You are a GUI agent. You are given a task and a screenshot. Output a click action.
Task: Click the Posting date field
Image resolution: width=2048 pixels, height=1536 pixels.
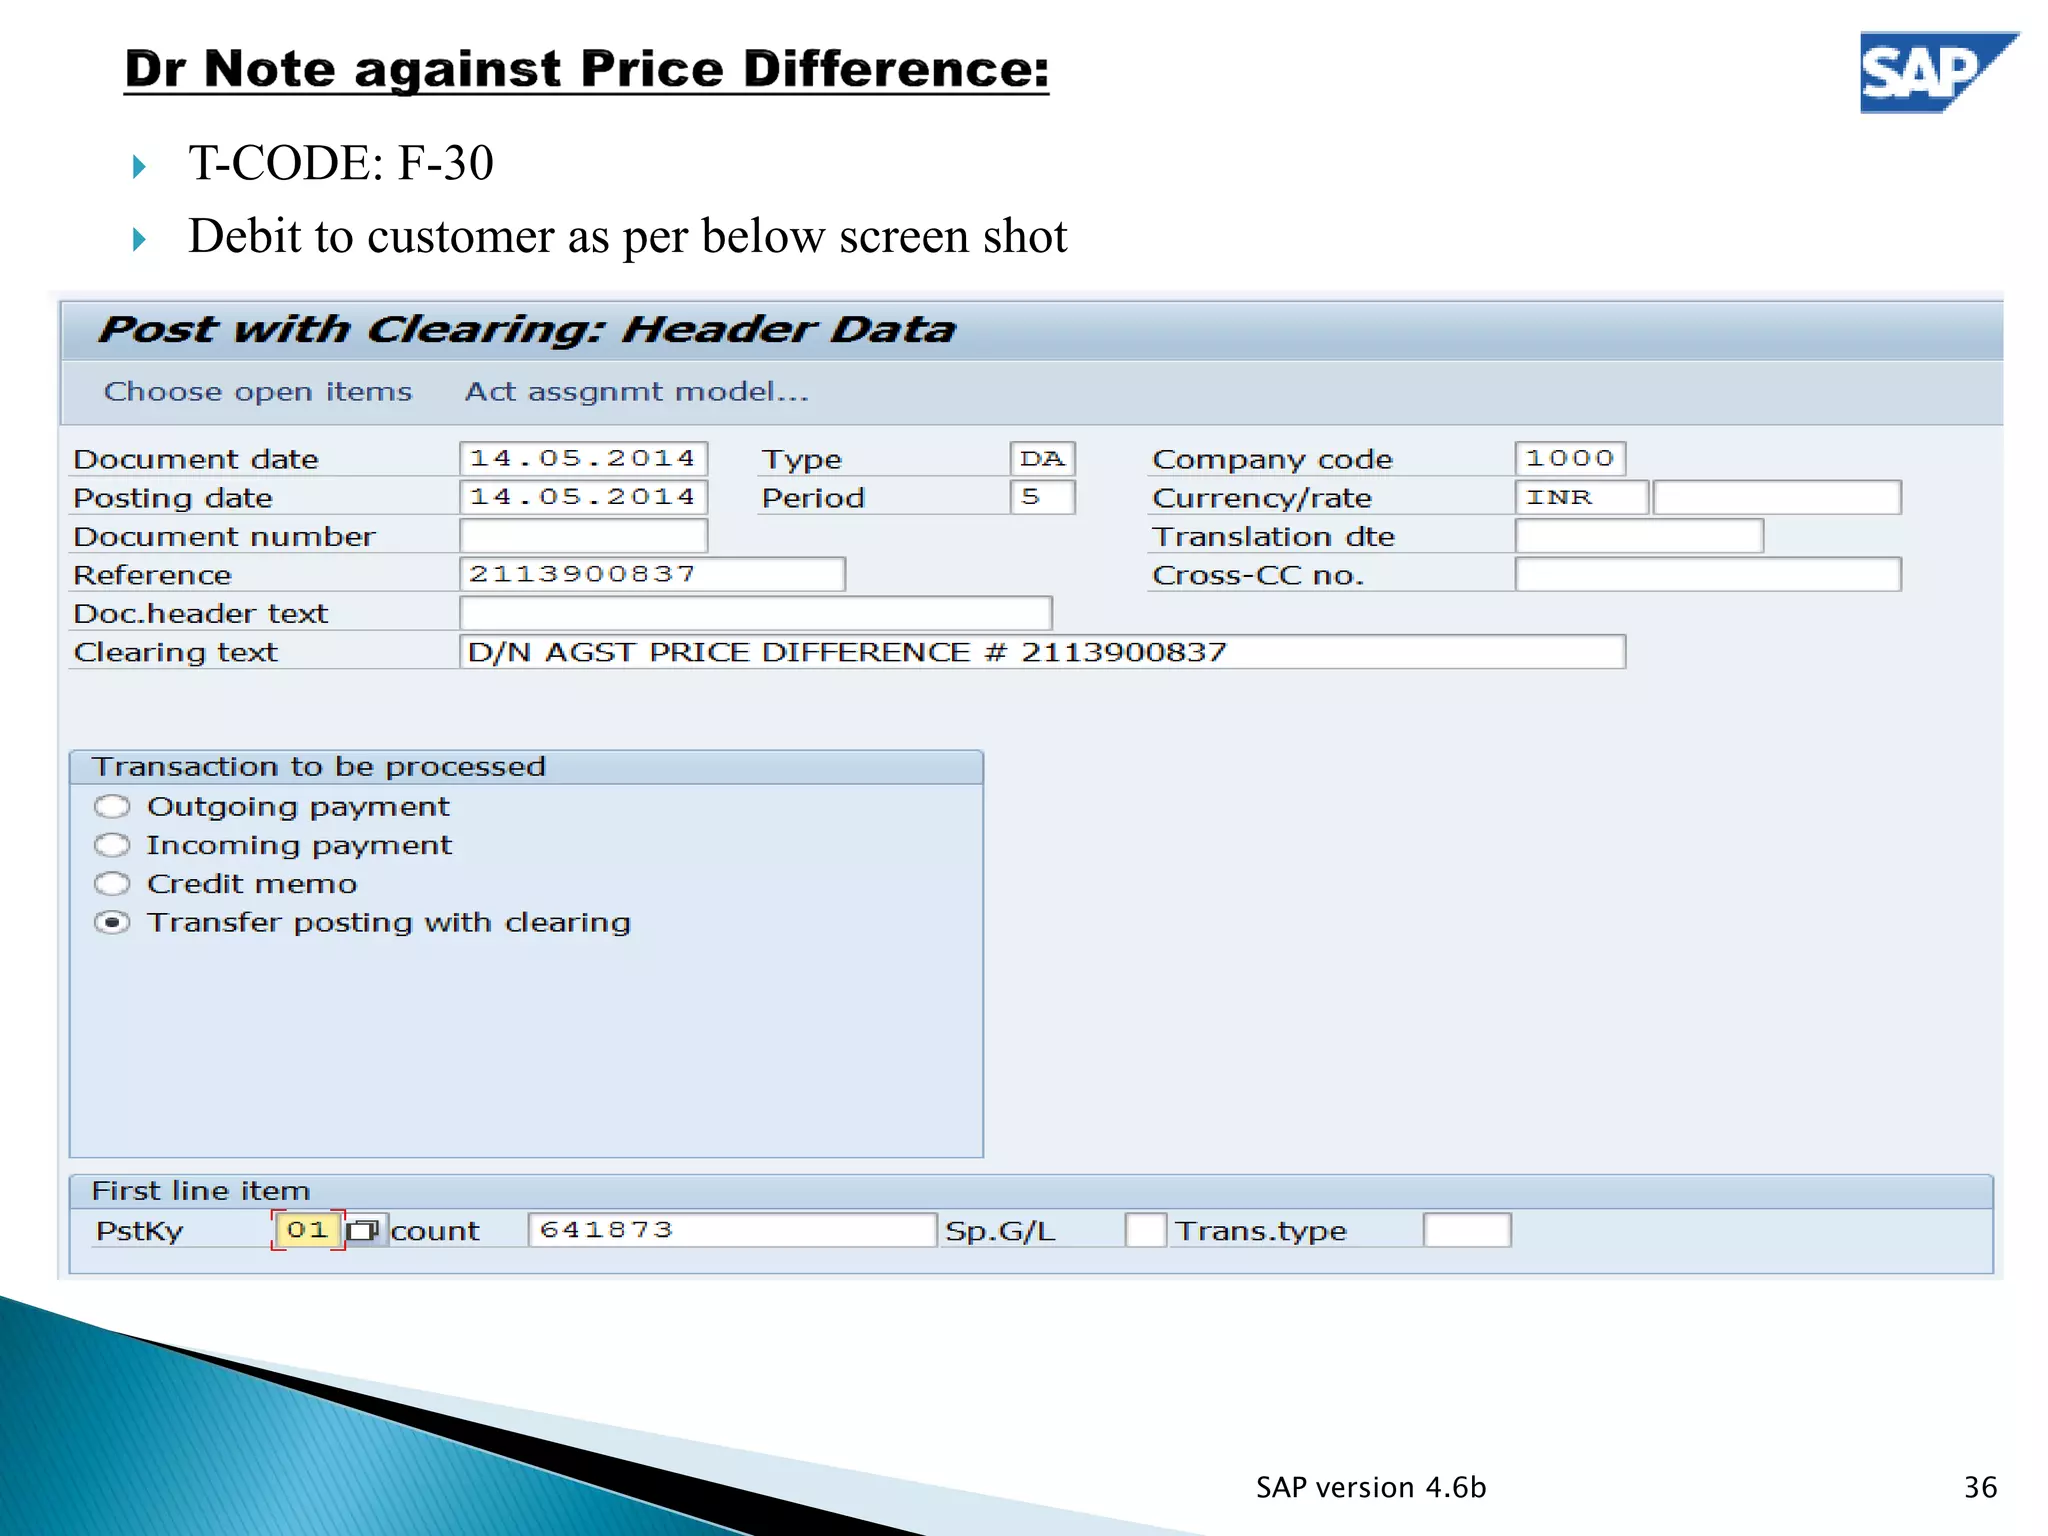point(584,497)
